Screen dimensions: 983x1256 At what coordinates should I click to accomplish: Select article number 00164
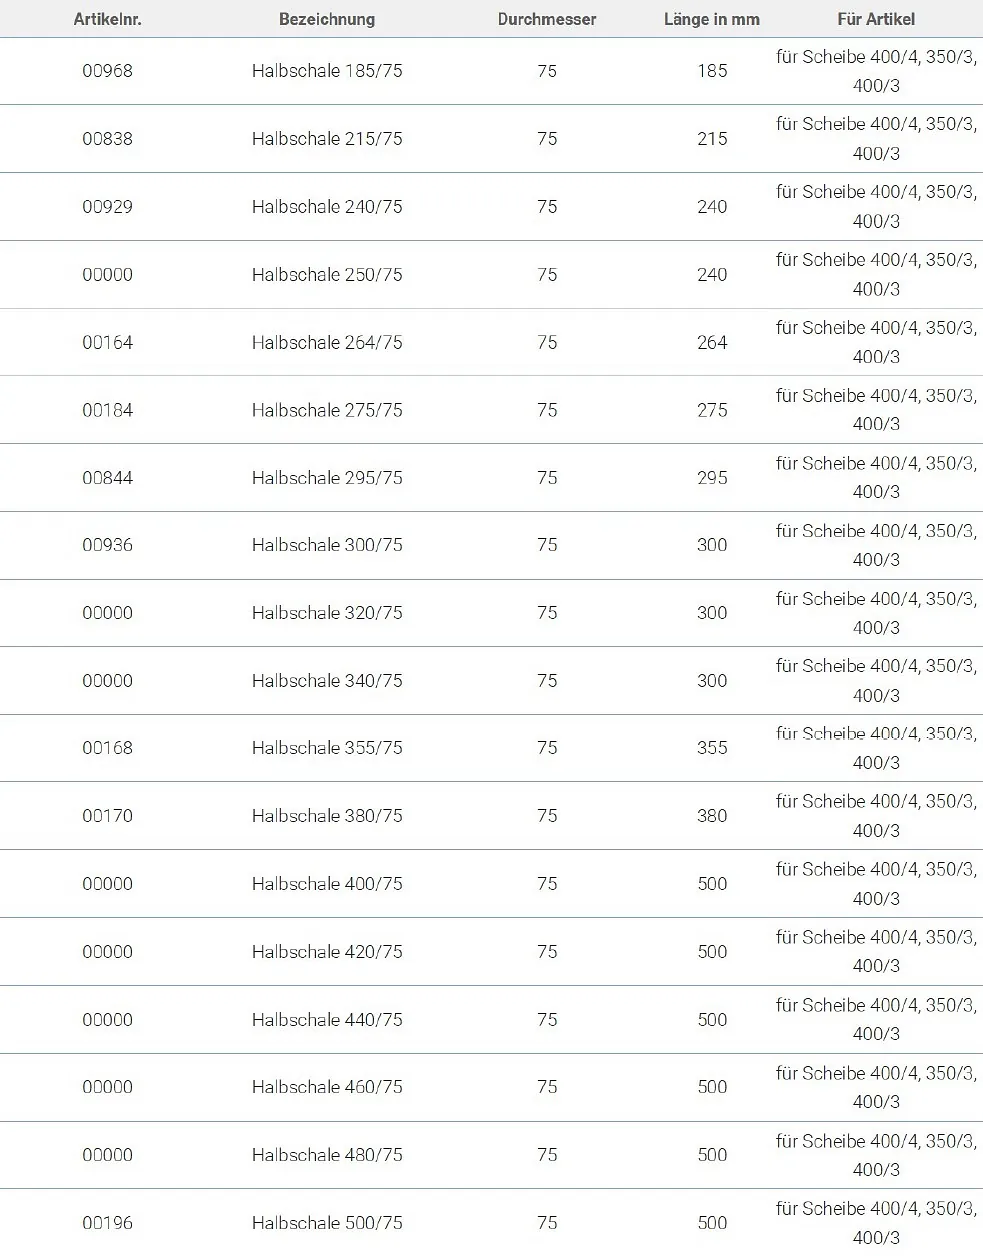pos(107,342)
